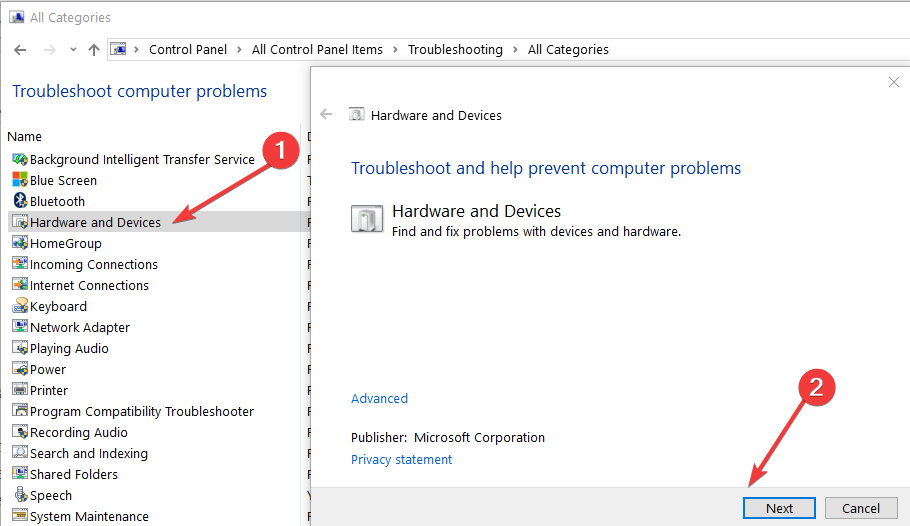910x526 pixels.
Task: Click the Search and Indexing icon
Action: pos(20,453)
